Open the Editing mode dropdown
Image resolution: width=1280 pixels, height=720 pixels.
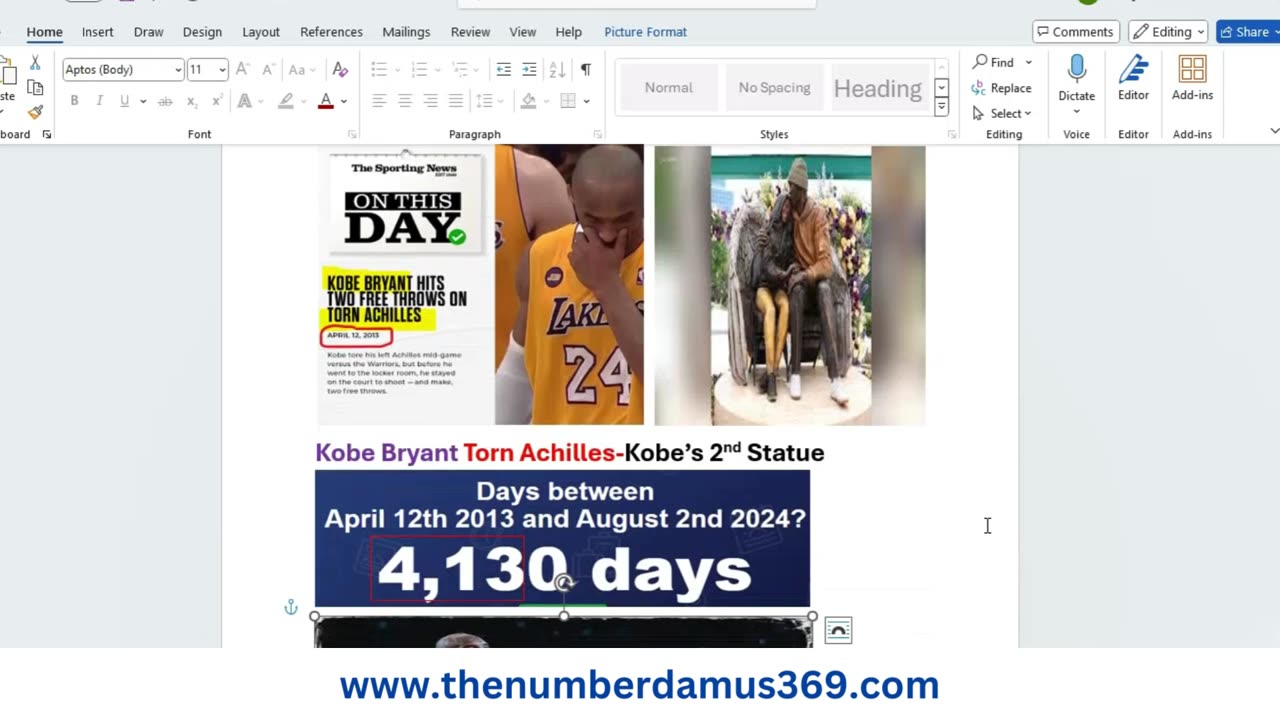(x=1168, y=32)
